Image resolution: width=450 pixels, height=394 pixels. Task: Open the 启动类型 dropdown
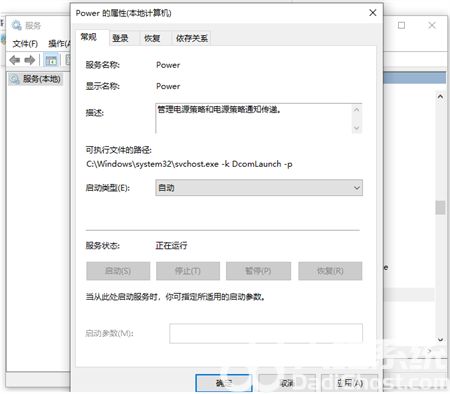259,188
